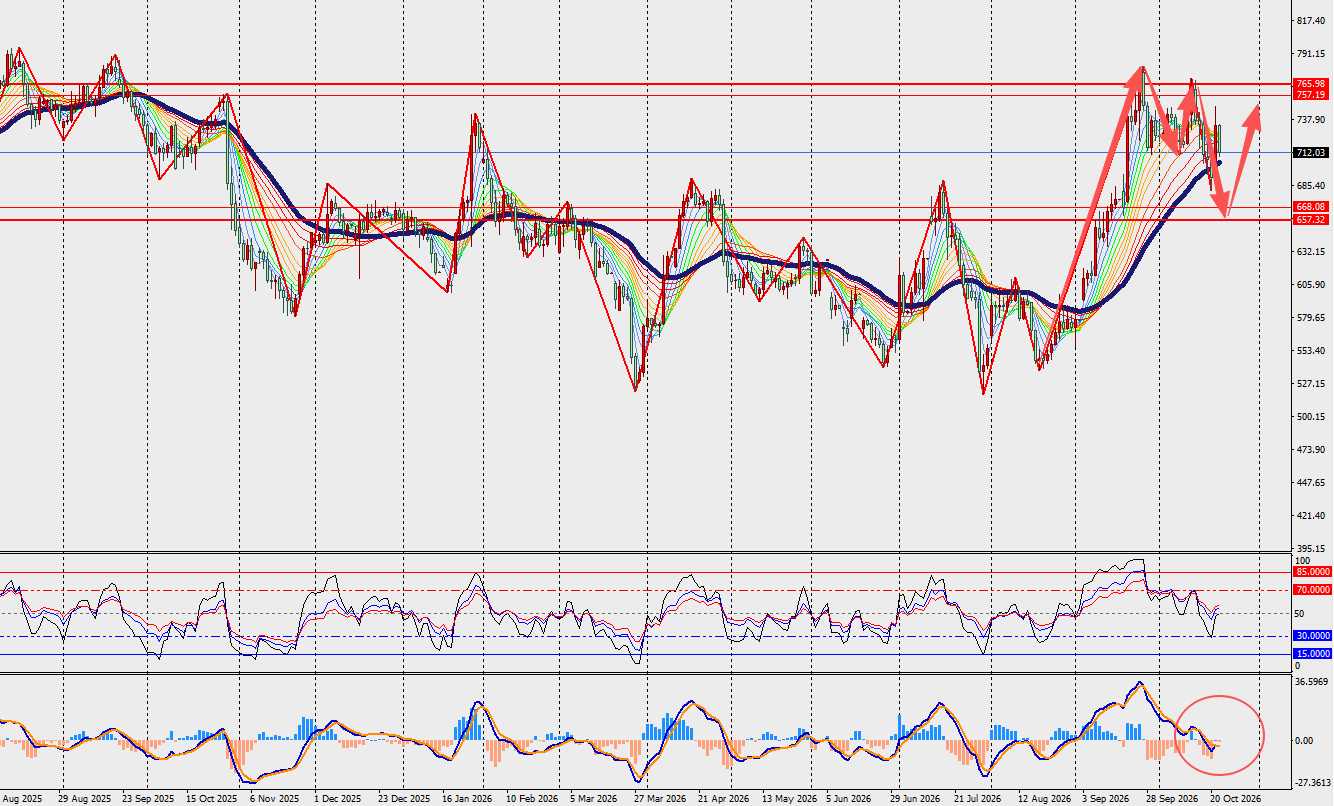Image resolution: width=1334 pixels, height=806 pixels.
Task: Click the 712.03 current price label
Action: (x=1311, y=153)
